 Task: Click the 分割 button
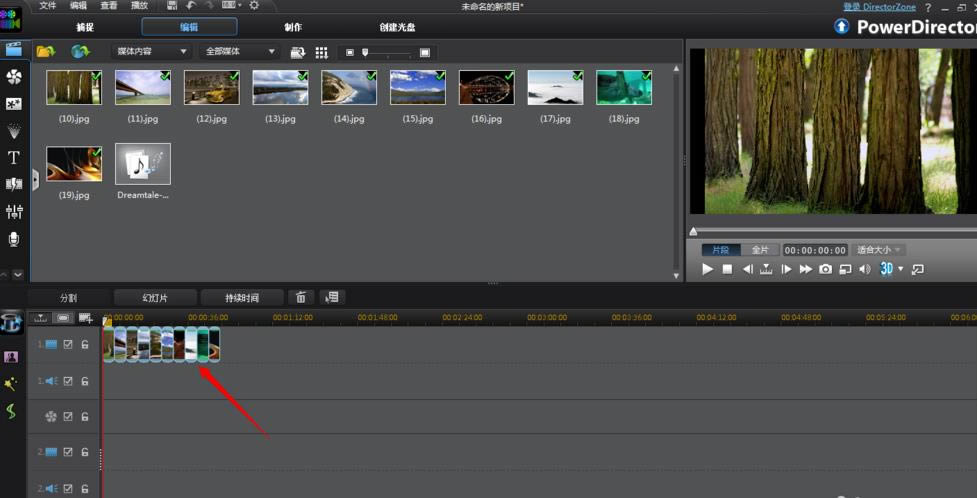(x=69, y=298)
